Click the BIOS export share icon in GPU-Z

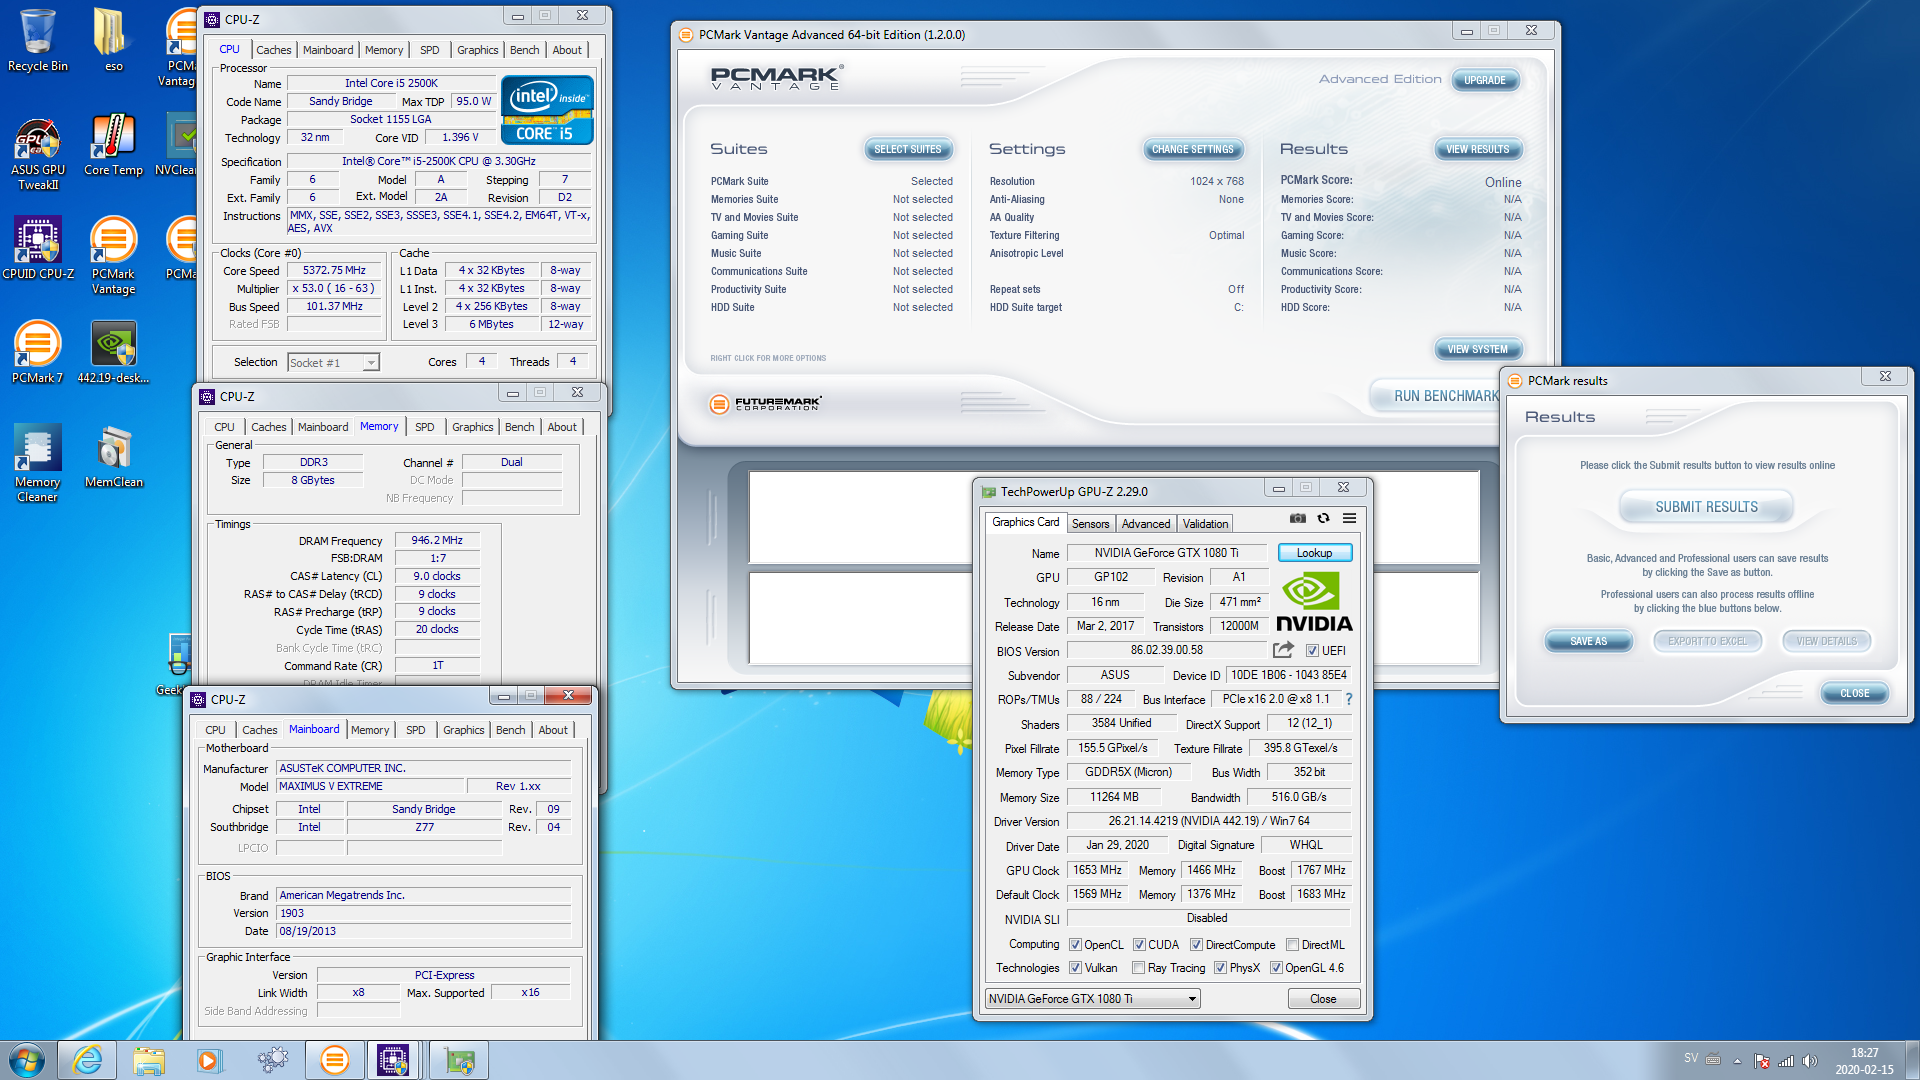point(1283,650)
